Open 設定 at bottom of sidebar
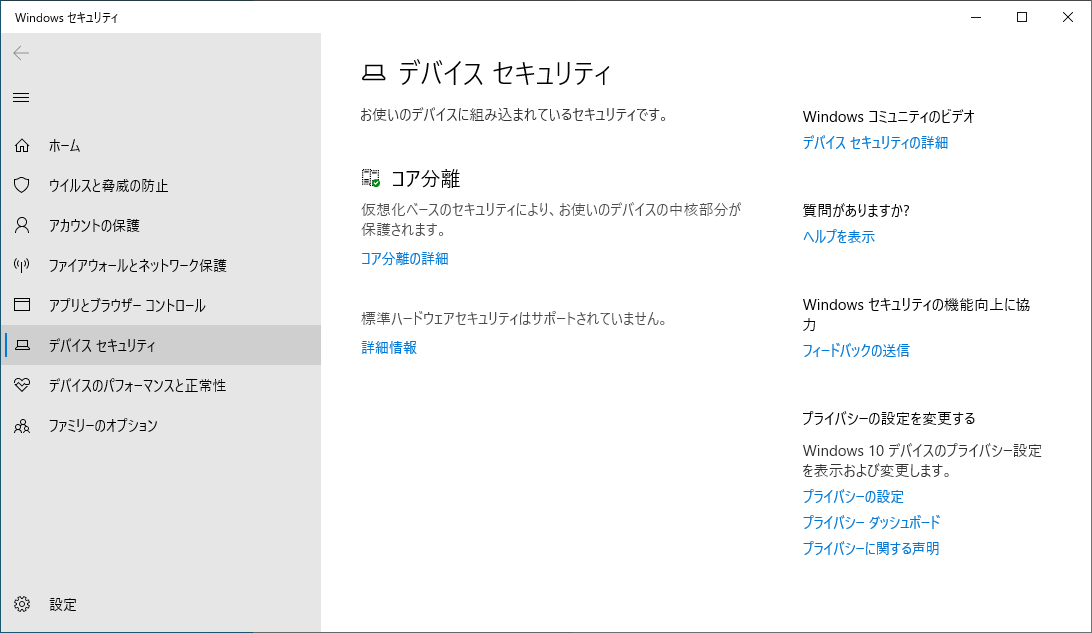 point(161,604)
